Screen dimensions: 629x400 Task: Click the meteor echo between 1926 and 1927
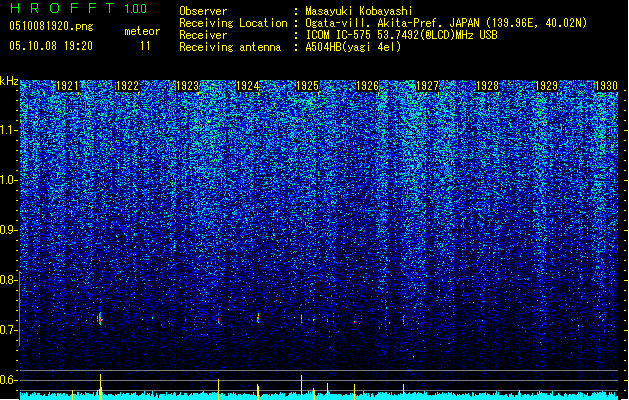pyautogui.click(x=404, y=319)
